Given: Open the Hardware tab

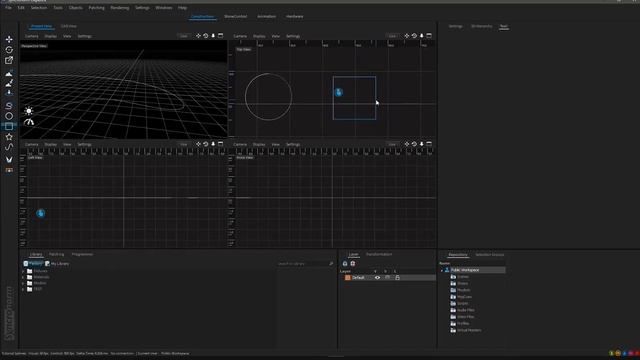Looking at the screenshot, I should click(x=294, y=16).
